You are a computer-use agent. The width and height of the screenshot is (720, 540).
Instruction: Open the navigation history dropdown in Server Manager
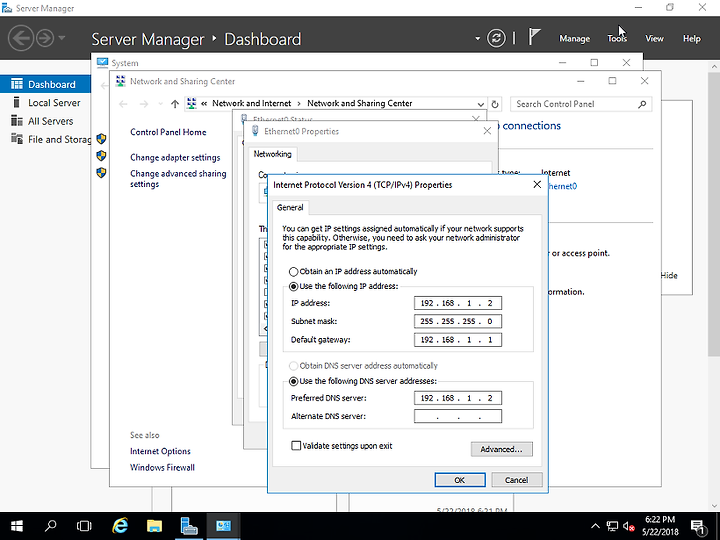(62, 38)
